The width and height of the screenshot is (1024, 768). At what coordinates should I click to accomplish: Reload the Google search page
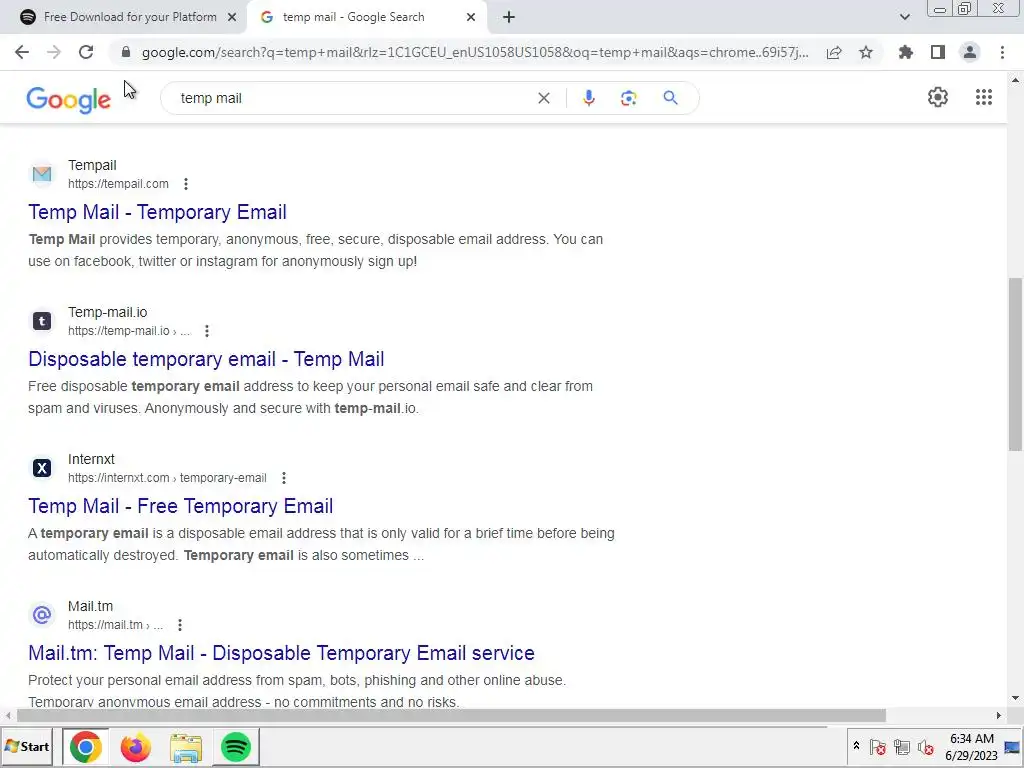86,52
